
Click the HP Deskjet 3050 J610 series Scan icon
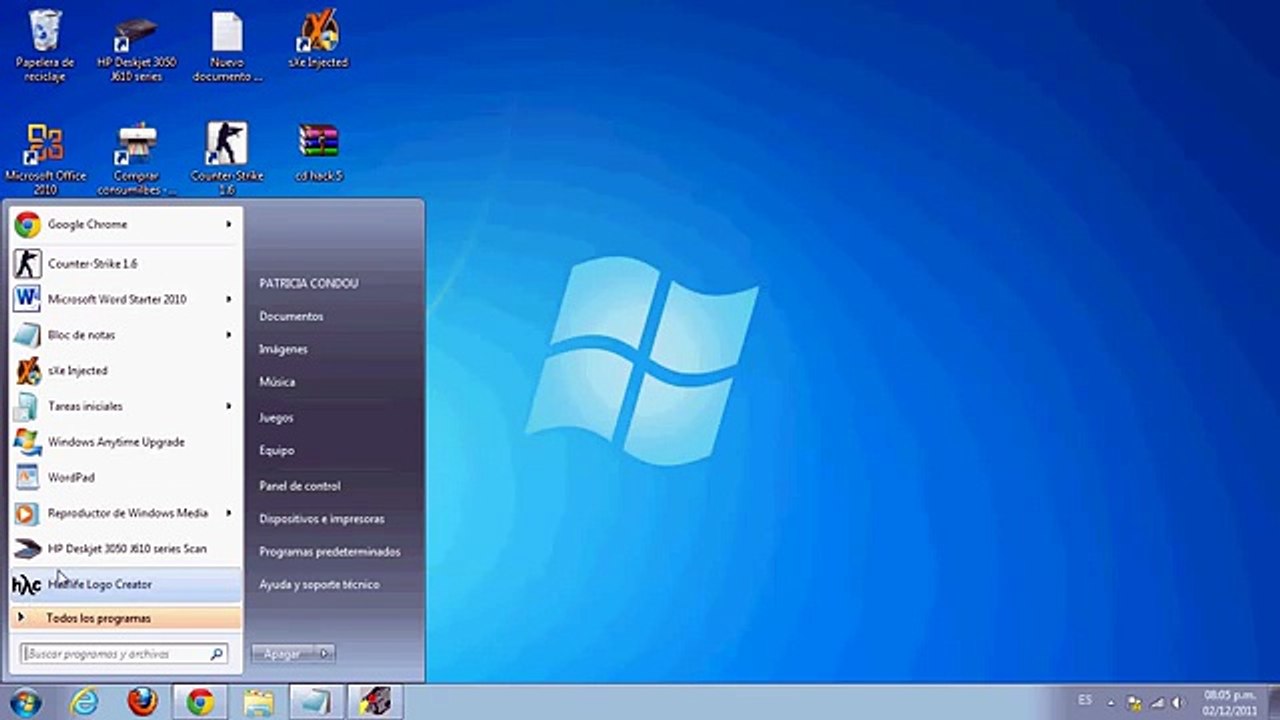coord(27,549)
